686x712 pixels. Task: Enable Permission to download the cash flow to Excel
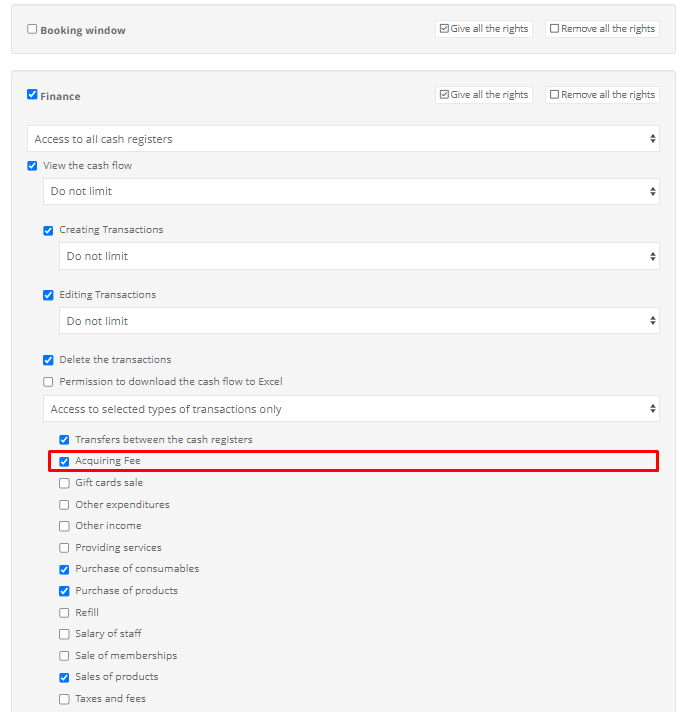pyautogui.click(x=48, y=382)
